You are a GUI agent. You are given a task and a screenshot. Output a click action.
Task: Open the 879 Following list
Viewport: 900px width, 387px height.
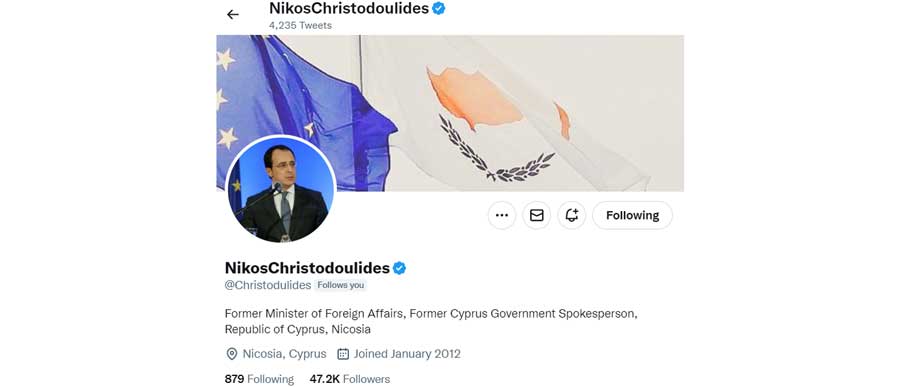pos(259,379)
